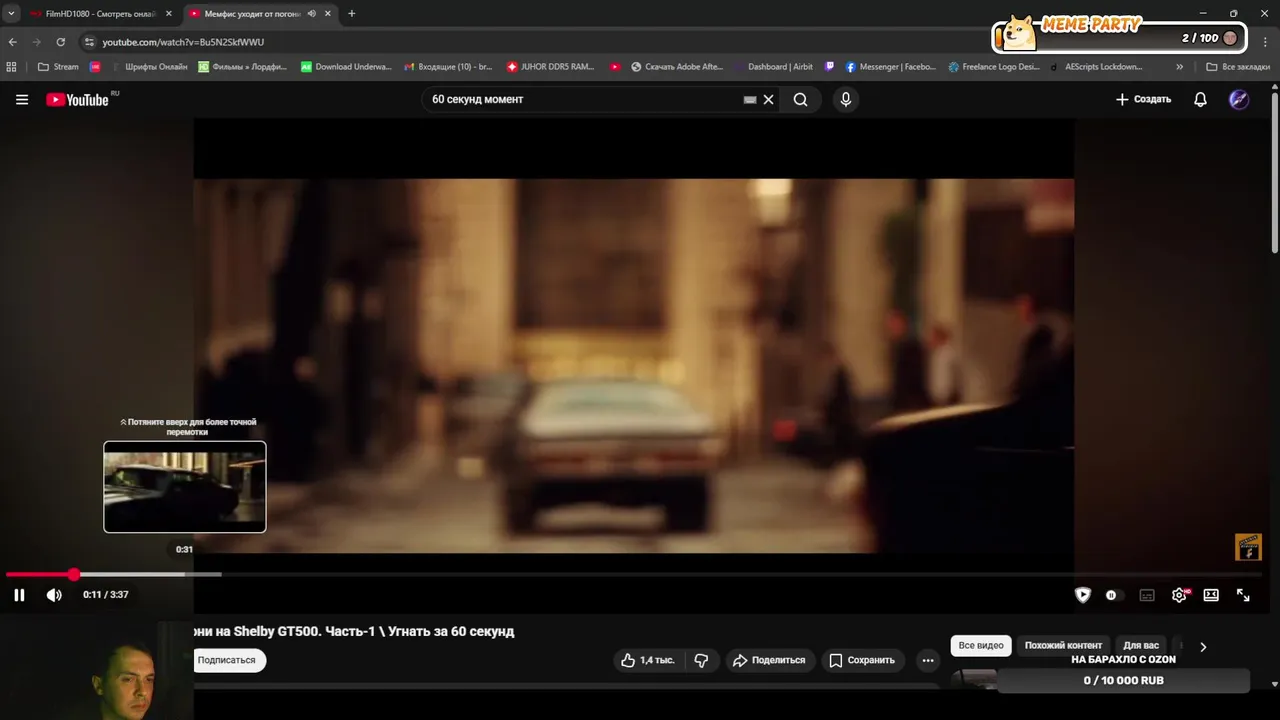Open the Messenger | Facebo bookmark
This screenshot has width=1280, height=720.
pyautogui.click(x=891, y=67)
